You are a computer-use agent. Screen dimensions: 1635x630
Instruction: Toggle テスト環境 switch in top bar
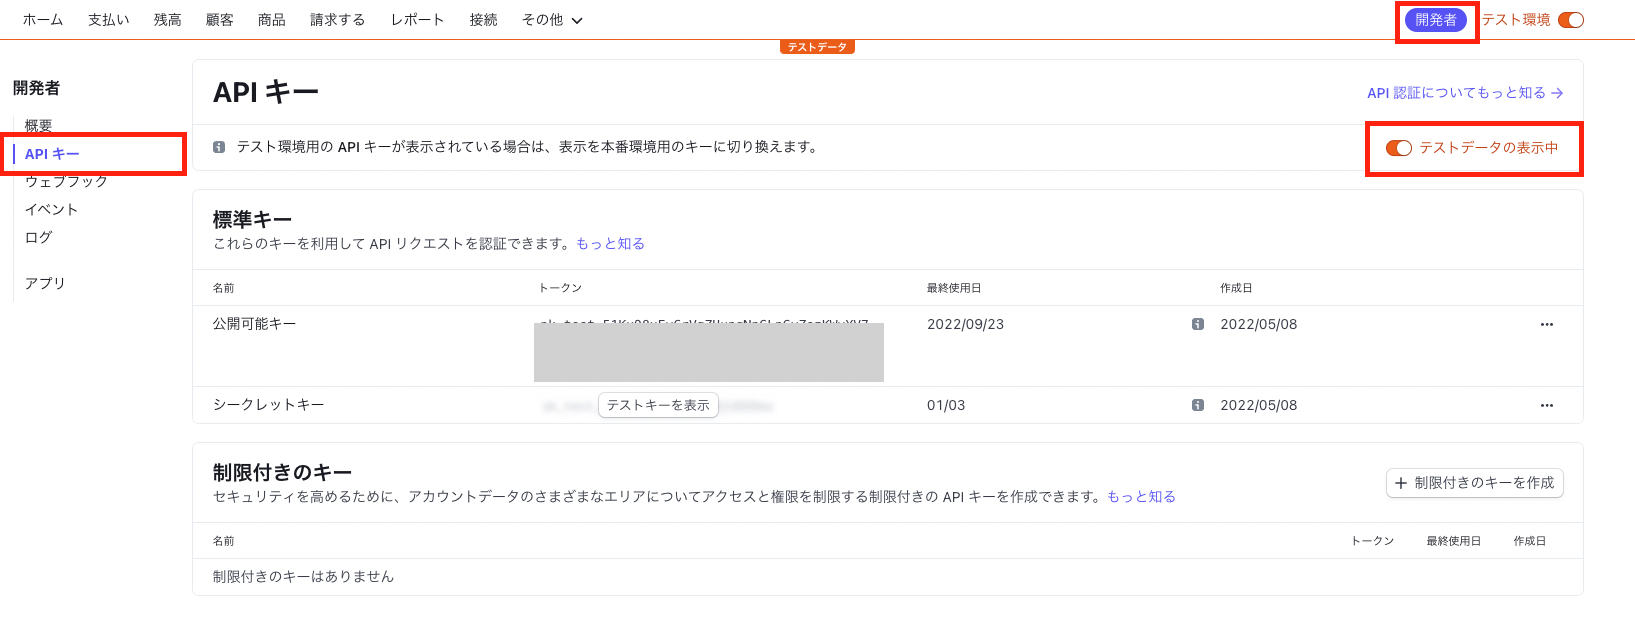point(1570,20)
